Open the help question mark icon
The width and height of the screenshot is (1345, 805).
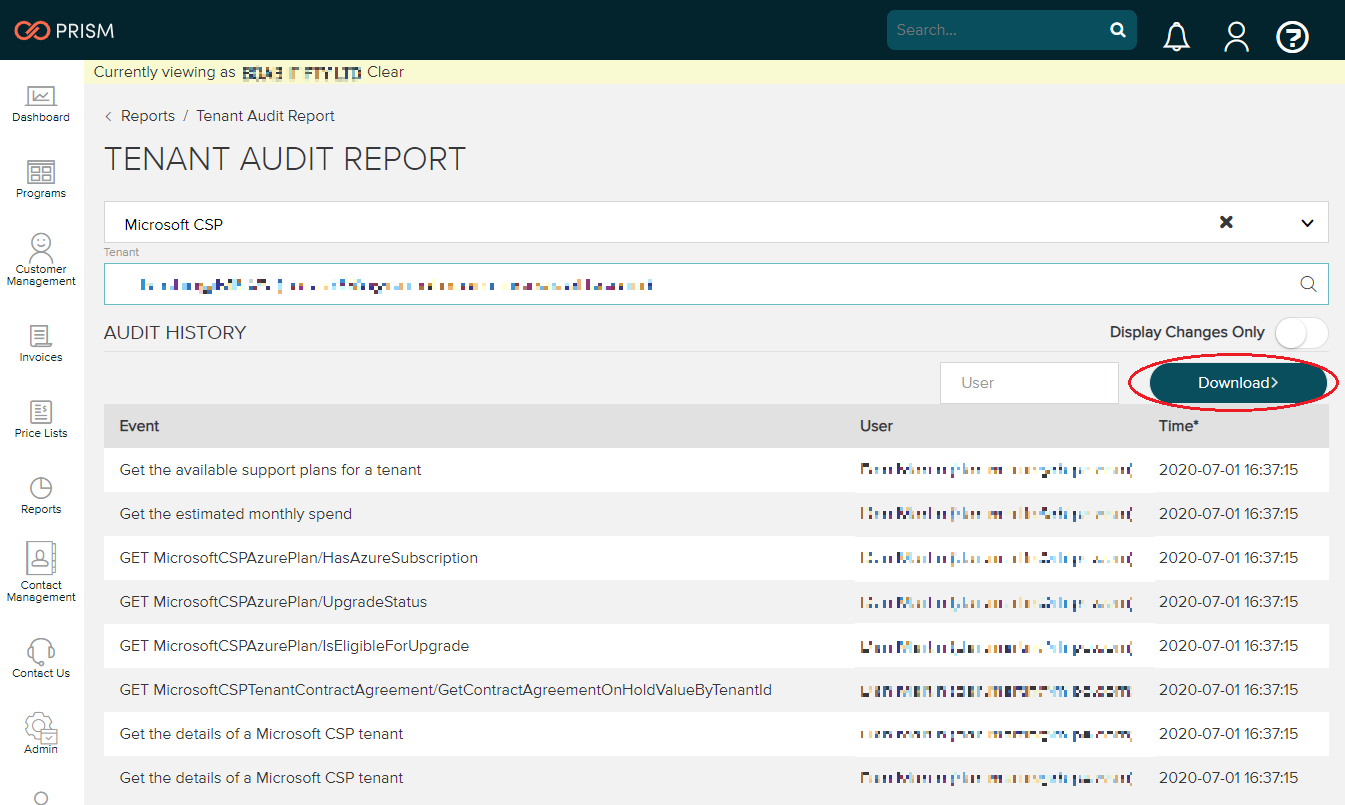coord(1292,36)
